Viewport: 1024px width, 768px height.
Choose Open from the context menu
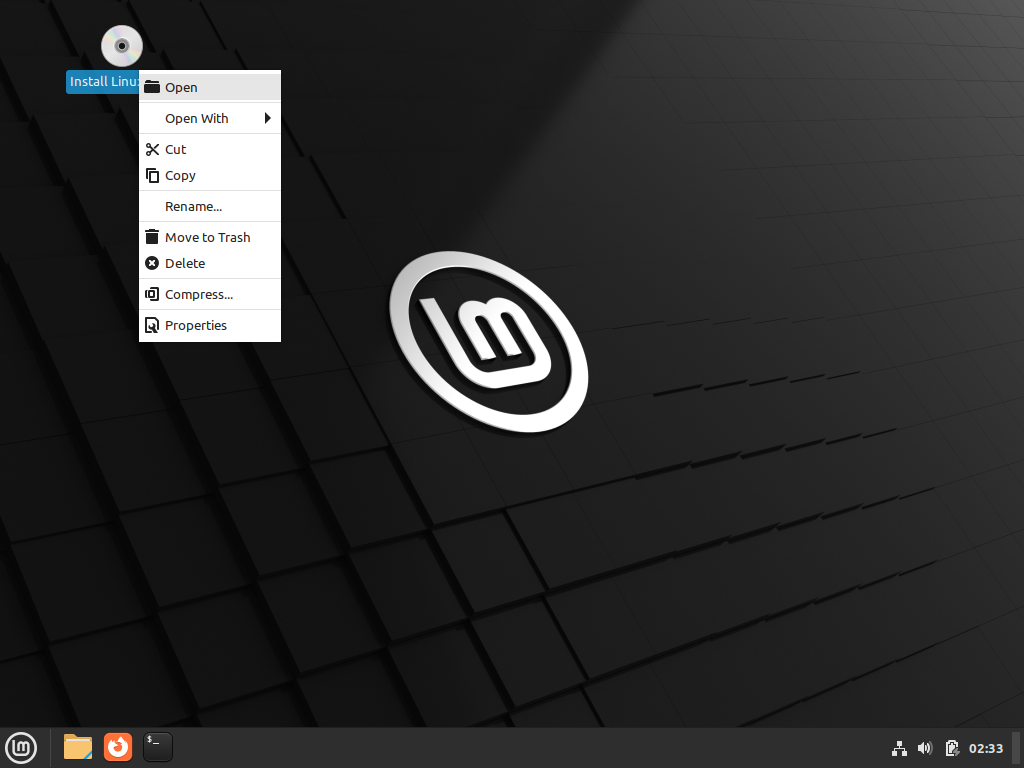[x=210, y=87]
